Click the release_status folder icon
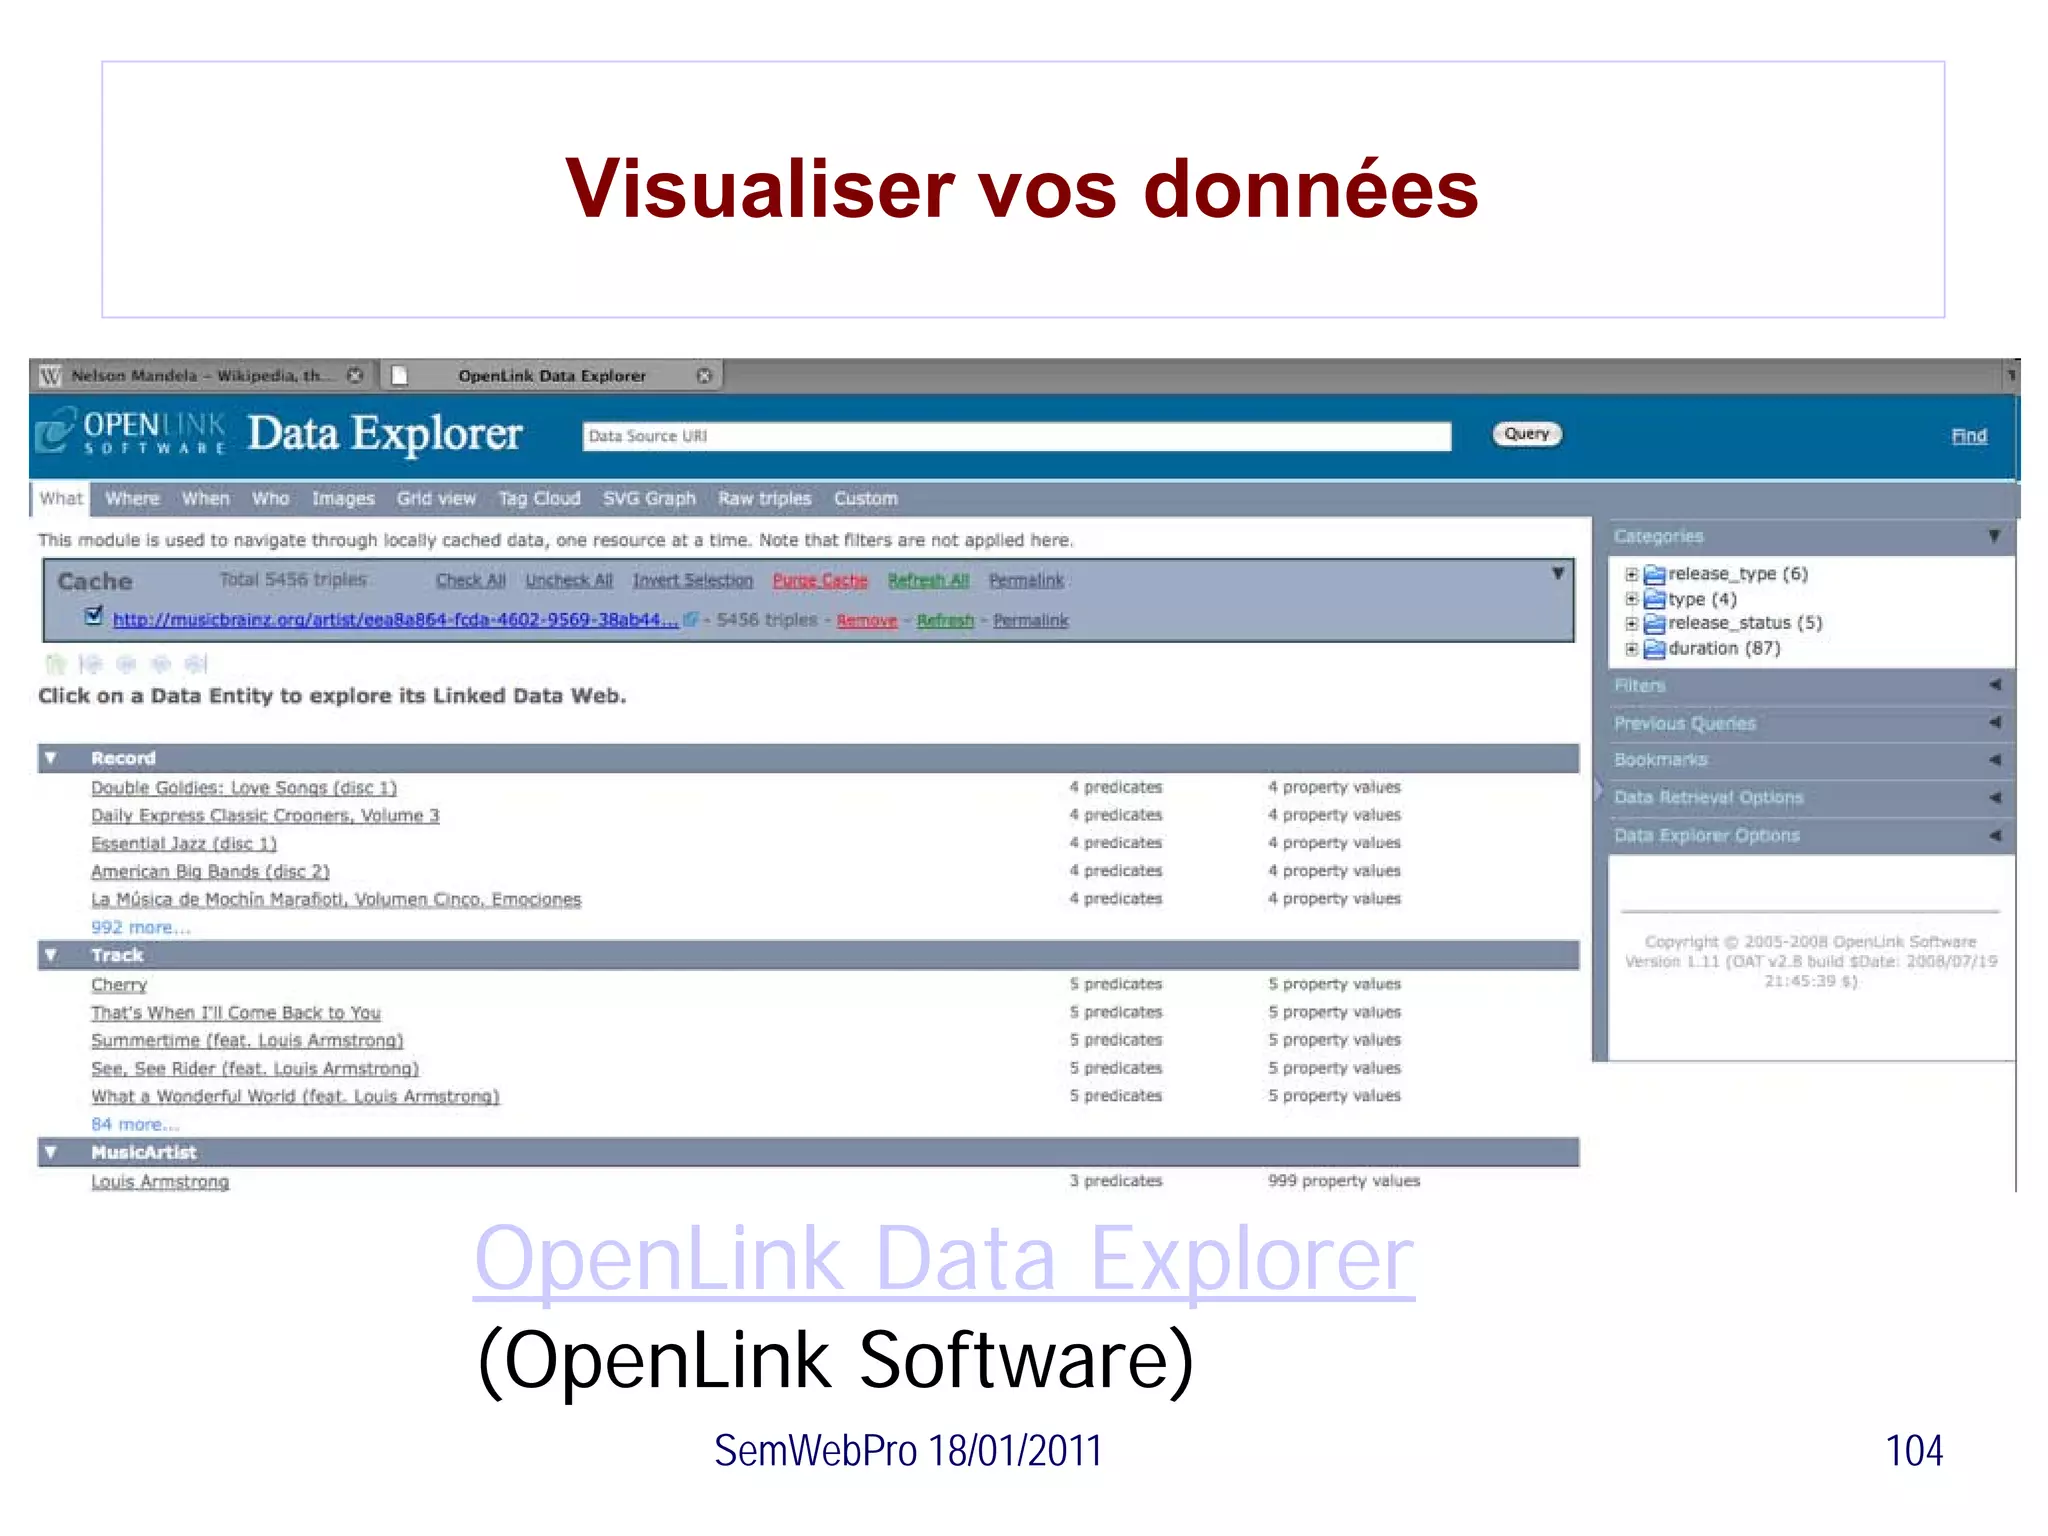This screenshot has height=1536, width=2048. click(x=1654, y=623)
